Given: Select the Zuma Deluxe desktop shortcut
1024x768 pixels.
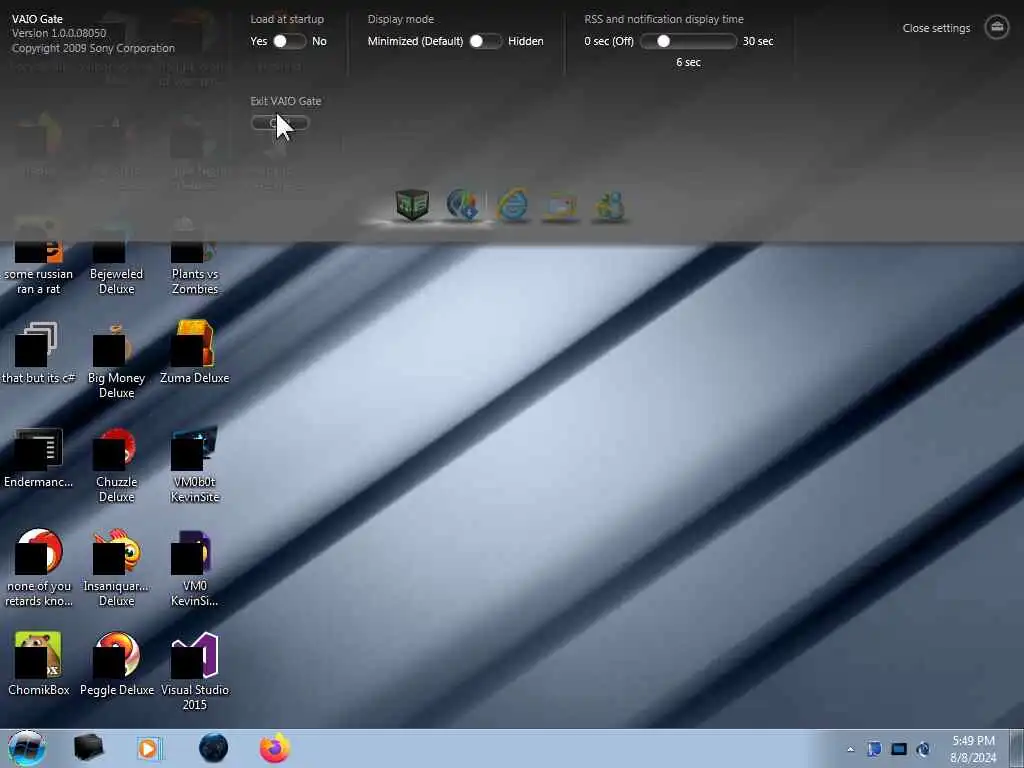Looking at the screenshot, I should pyautogui.click(x=195, y=353).
